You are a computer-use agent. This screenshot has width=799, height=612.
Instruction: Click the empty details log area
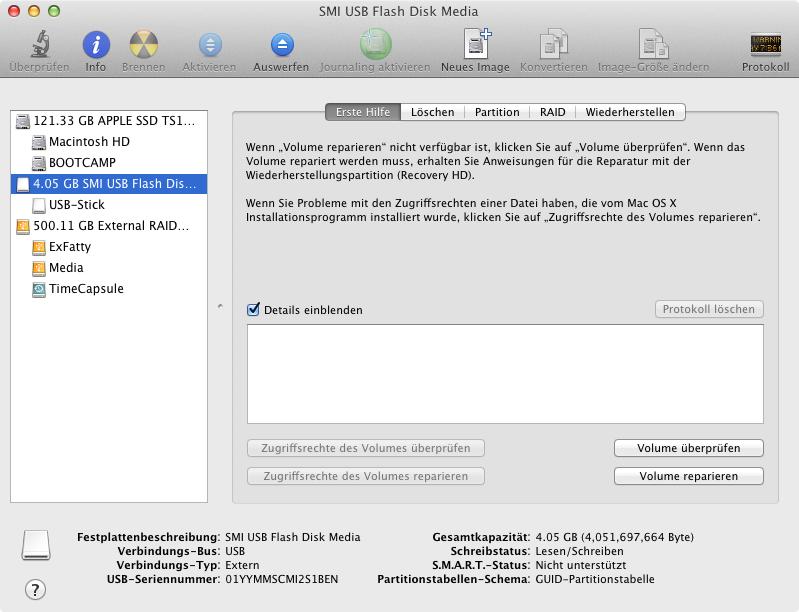click(x=505, y=374)
